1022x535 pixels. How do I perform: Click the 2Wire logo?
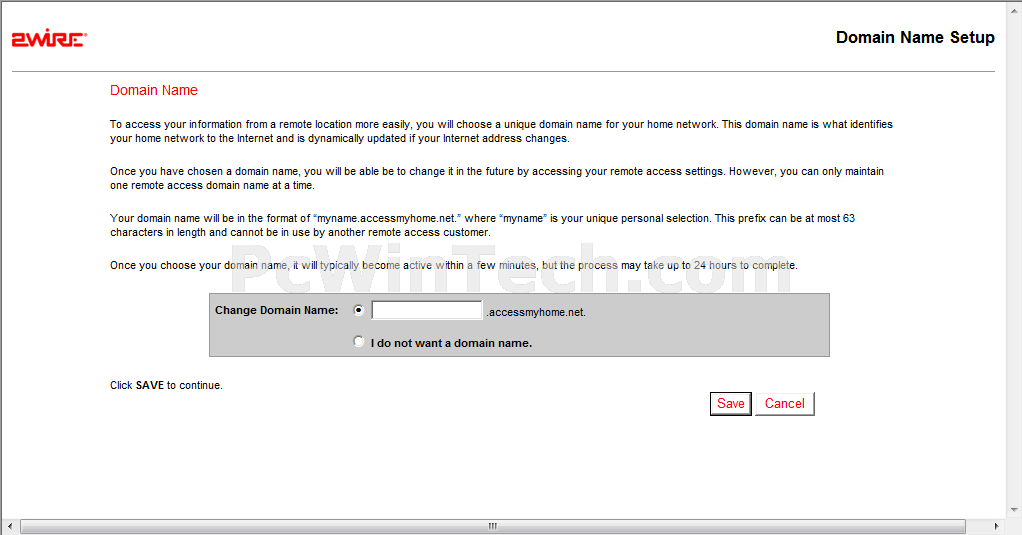coord(49,39)
